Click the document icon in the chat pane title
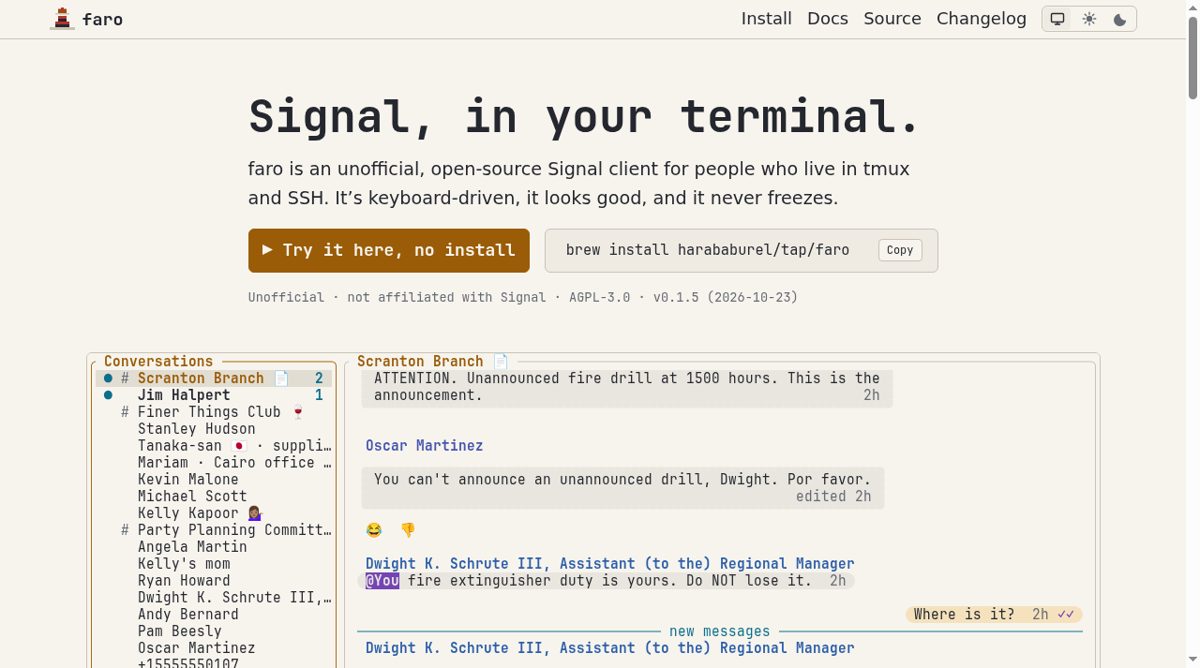 [x=501, y=361]
